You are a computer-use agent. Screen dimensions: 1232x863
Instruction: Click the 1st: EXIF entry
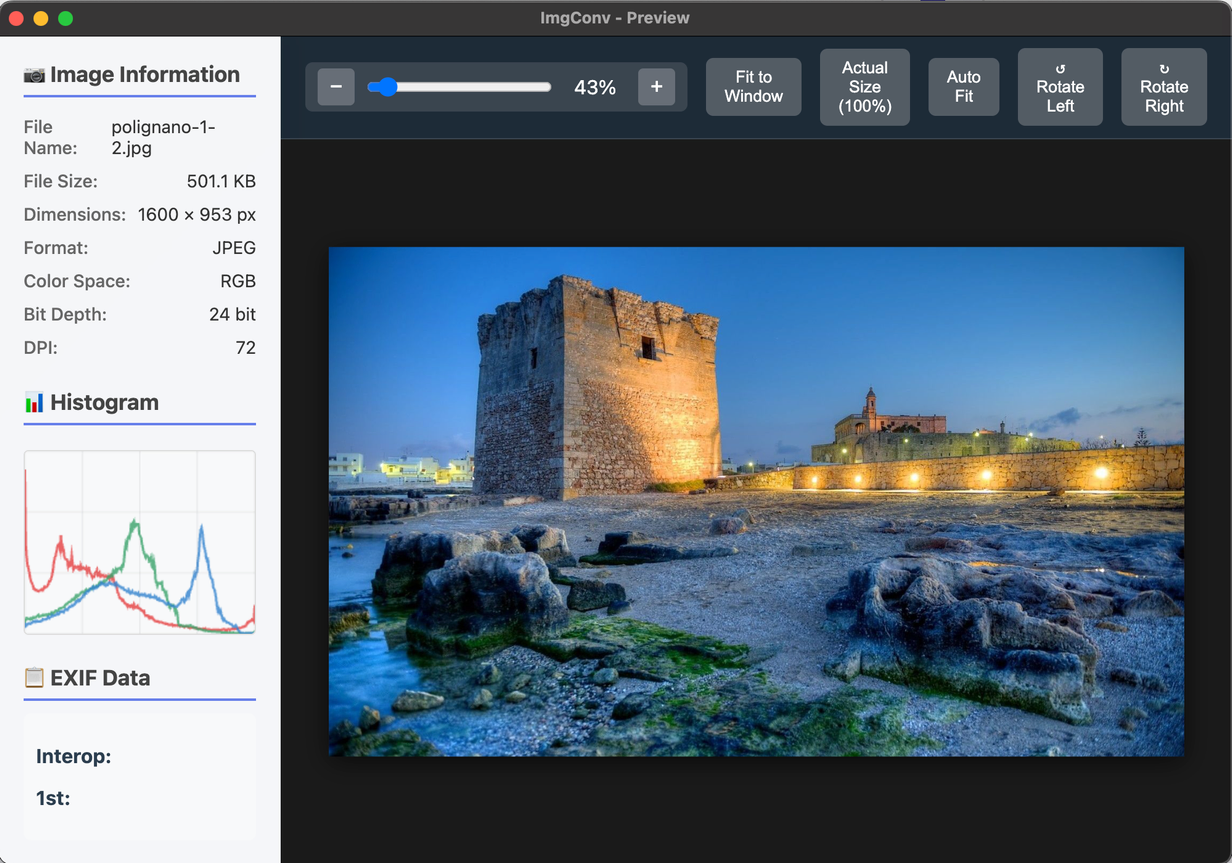[53, 798]
